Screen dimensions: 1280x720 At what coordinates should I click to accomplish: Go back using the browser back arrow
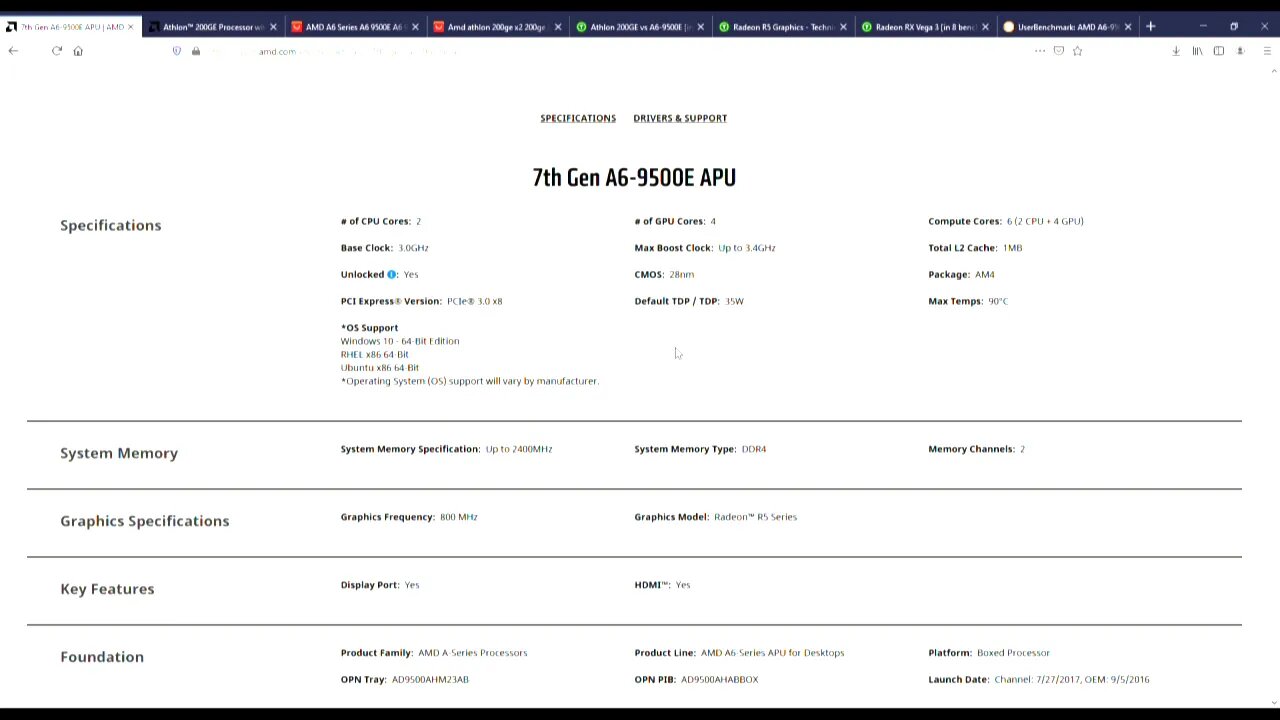coord(13,51)
